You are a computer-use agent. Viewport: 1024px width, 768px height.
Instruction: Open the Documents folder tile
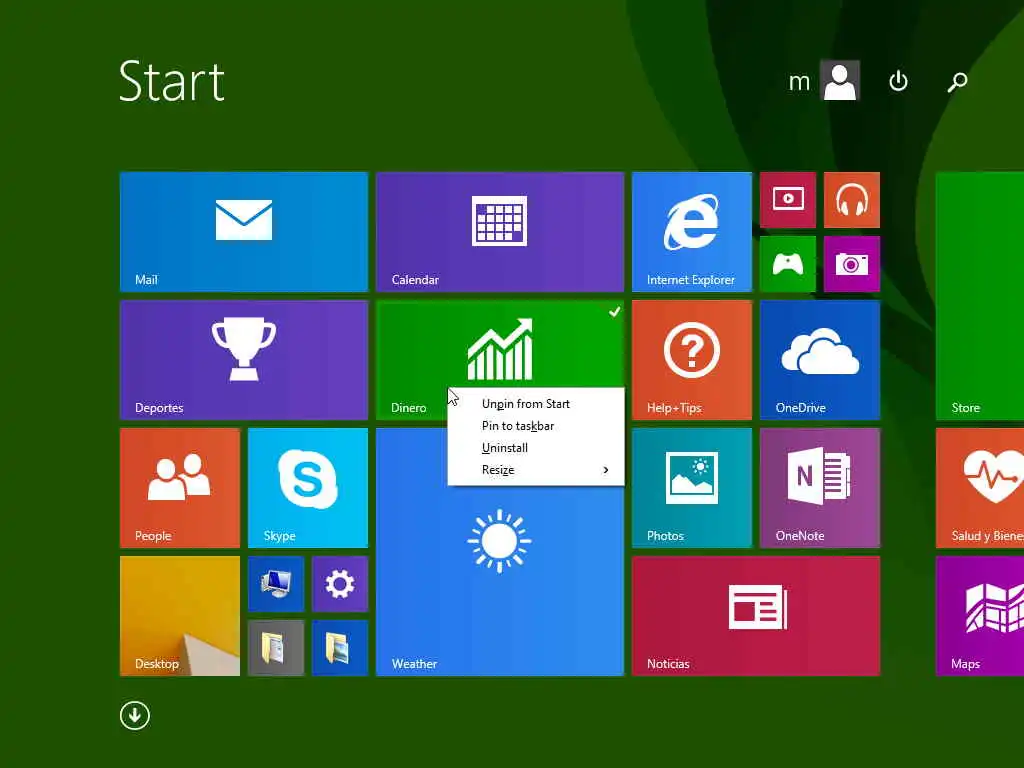[x=276, y=647]
